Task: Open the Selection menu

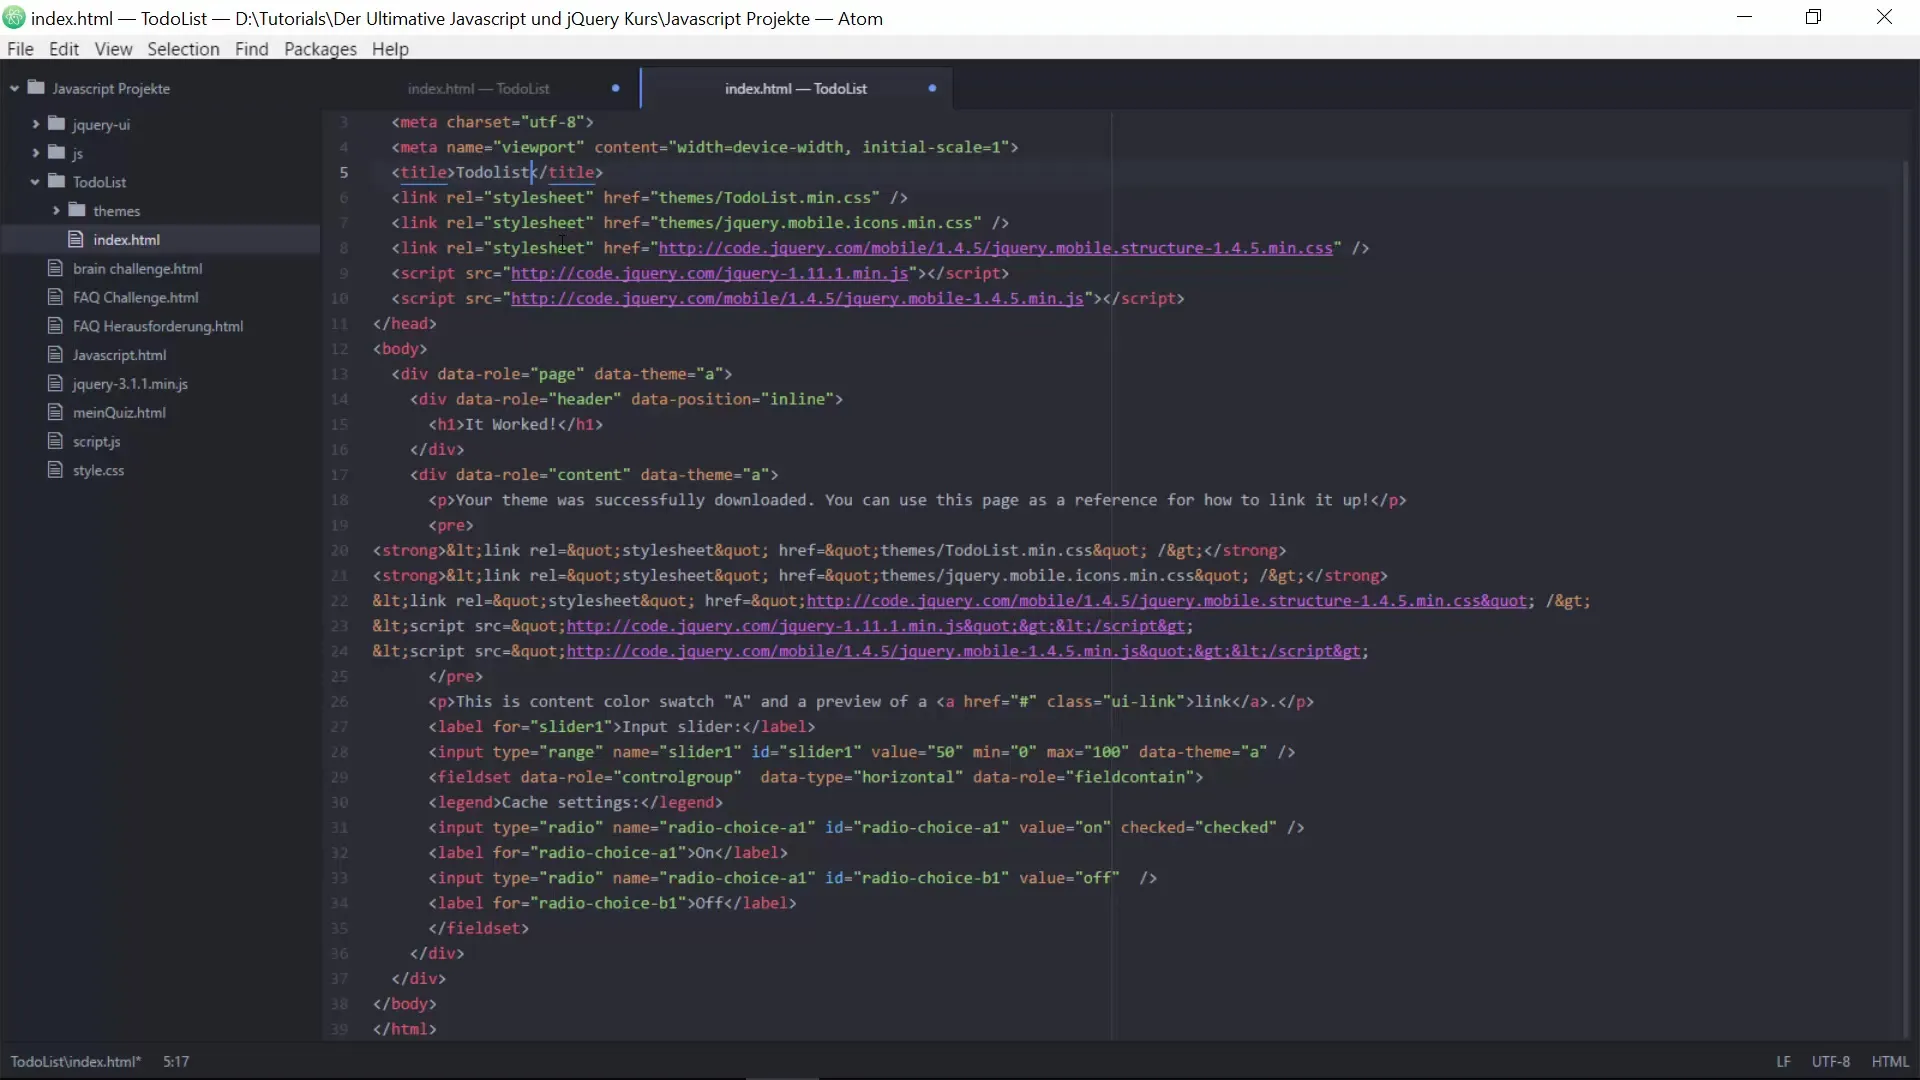Action: pyautogui.click(x=183, y=49)
